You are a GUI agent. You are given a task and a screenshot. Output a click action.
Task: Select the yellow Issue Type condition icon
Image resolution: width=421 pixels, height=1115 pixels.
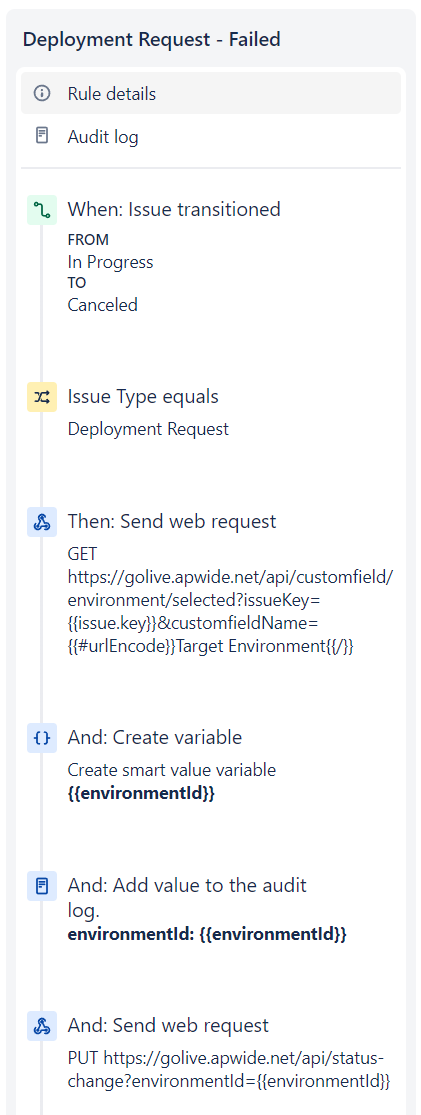coord(42,398)
